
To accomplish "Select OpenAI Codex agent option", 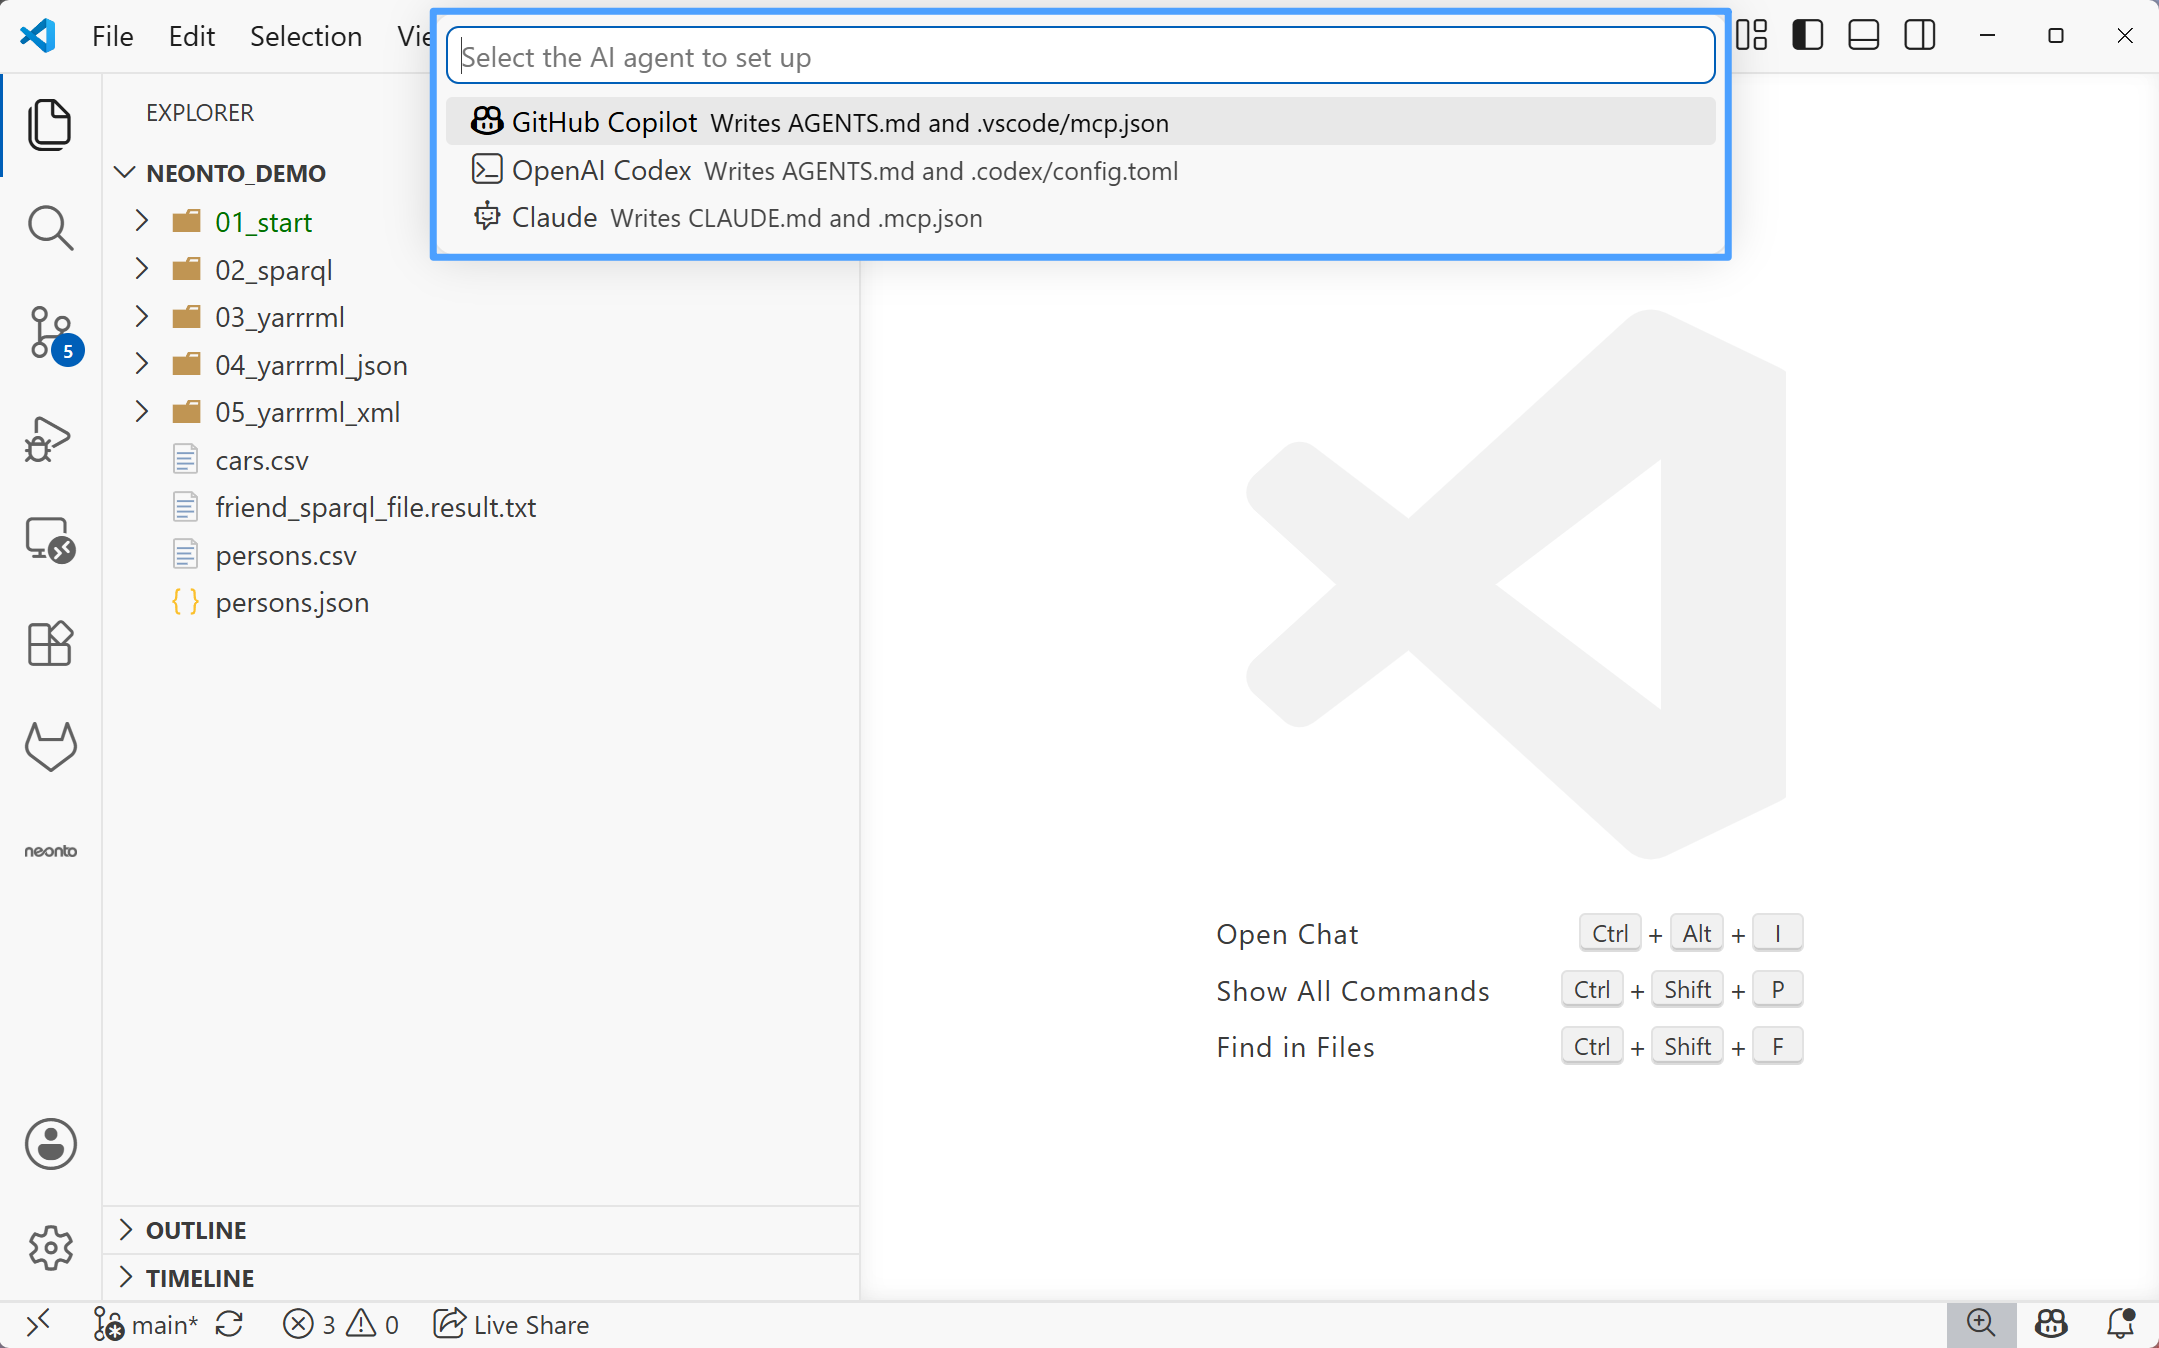I will click(x=1080, y=170).
